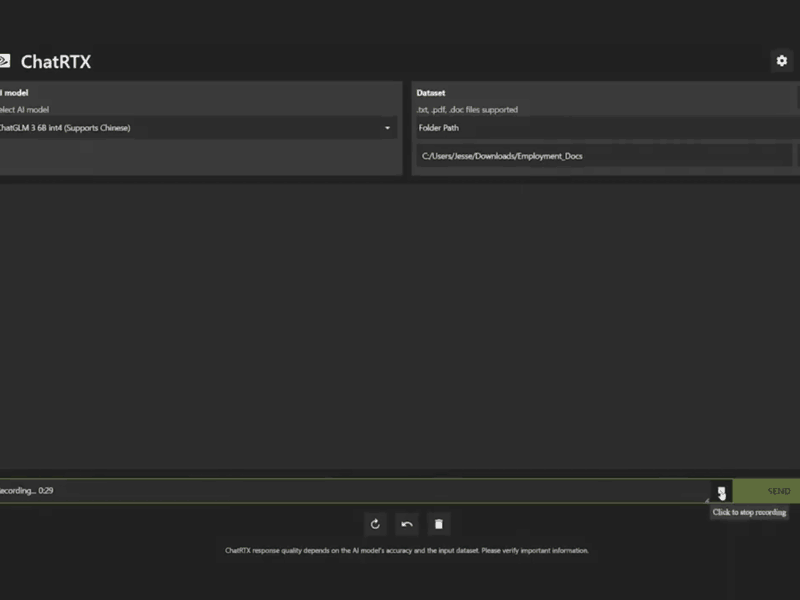Image resolution: width=800 pixels, height=600 pixels.
Task: Open ChatRTX settings gear
Action: click(x=781, y=61)
